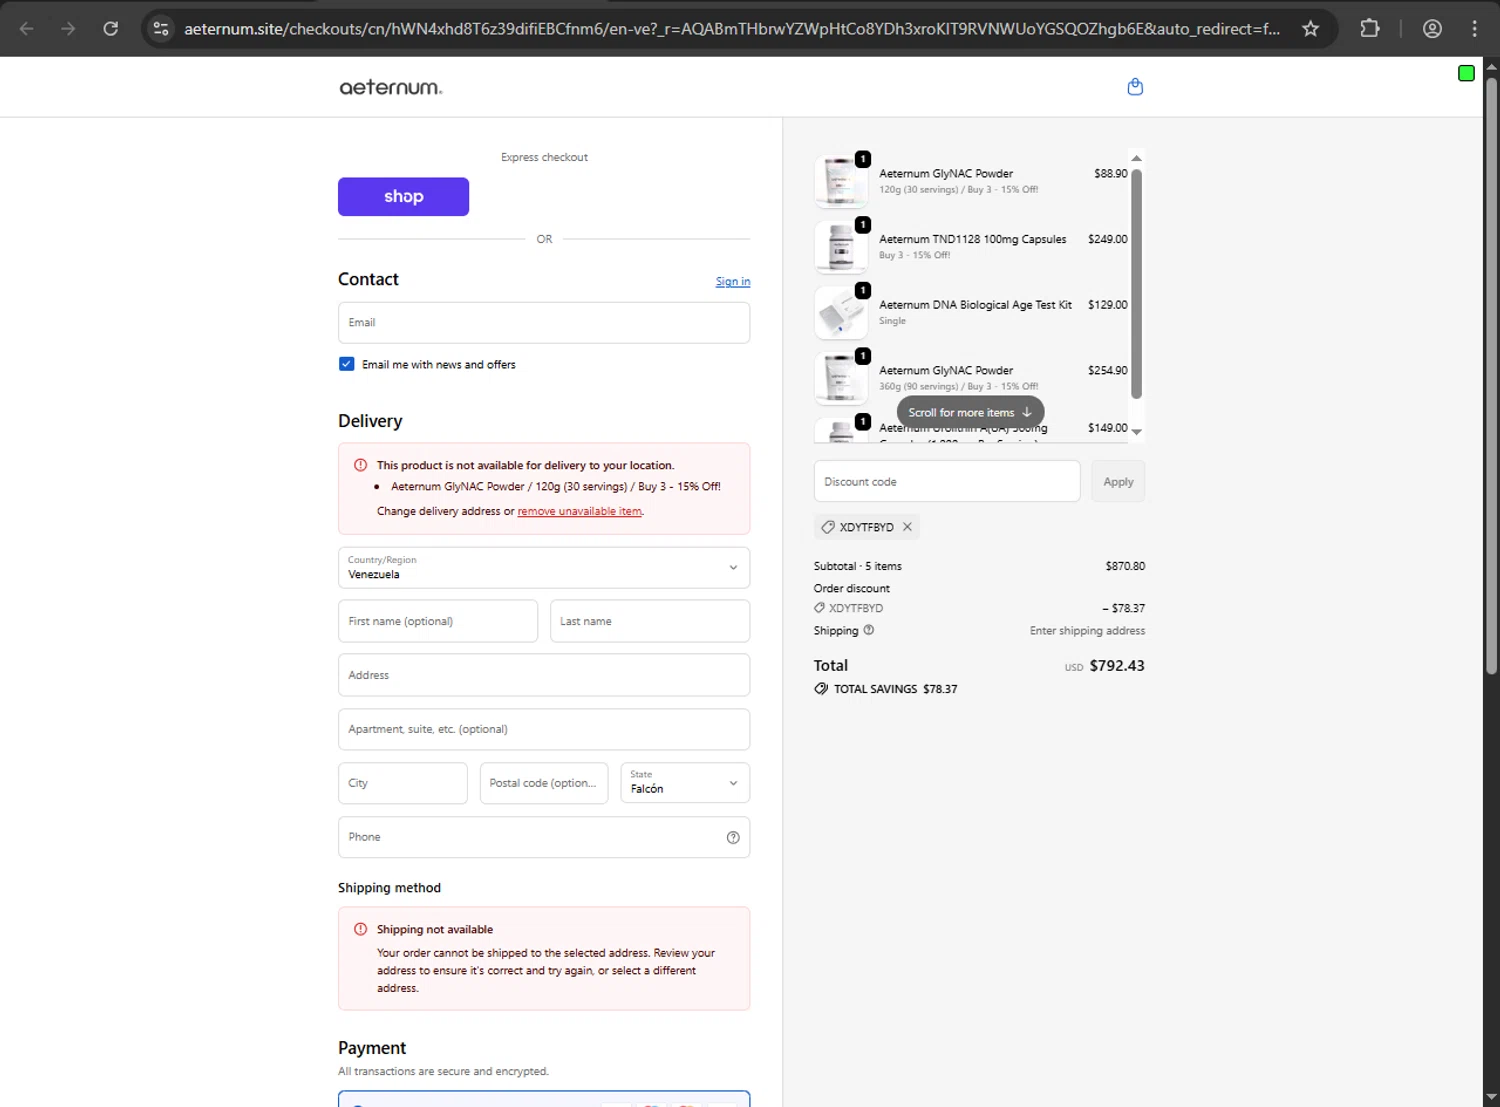Apply the discount code
Screen dimensions: 1500x1107
click(x=1118, y=482)
